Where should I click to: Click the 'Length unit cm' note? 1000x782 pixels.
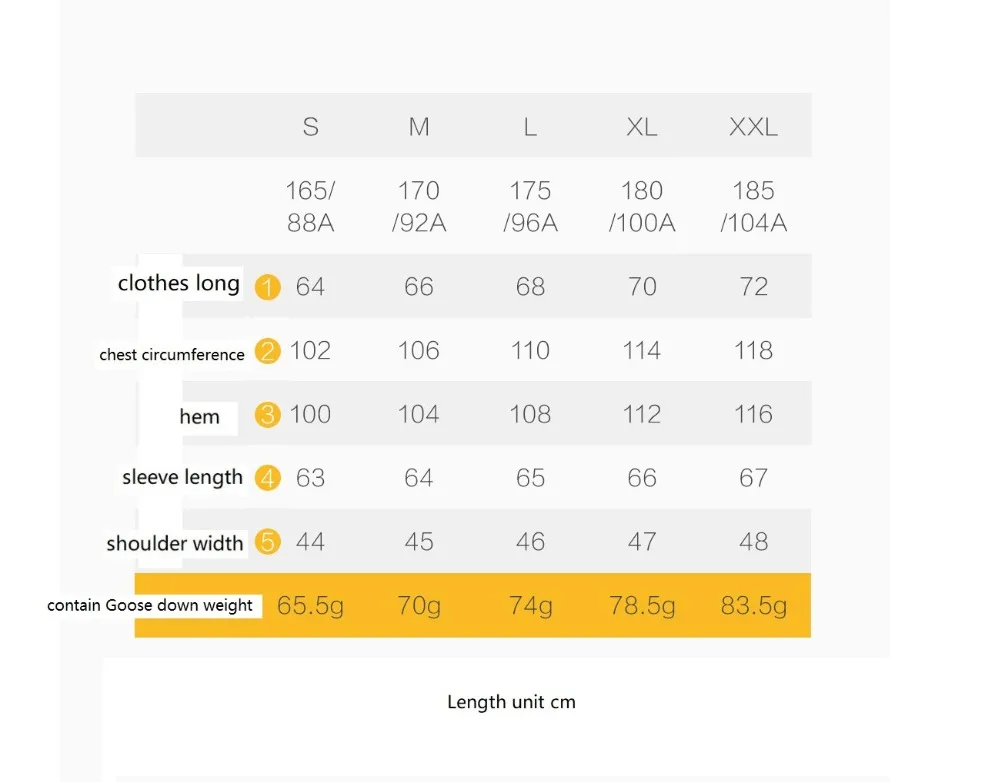(511, 702)
